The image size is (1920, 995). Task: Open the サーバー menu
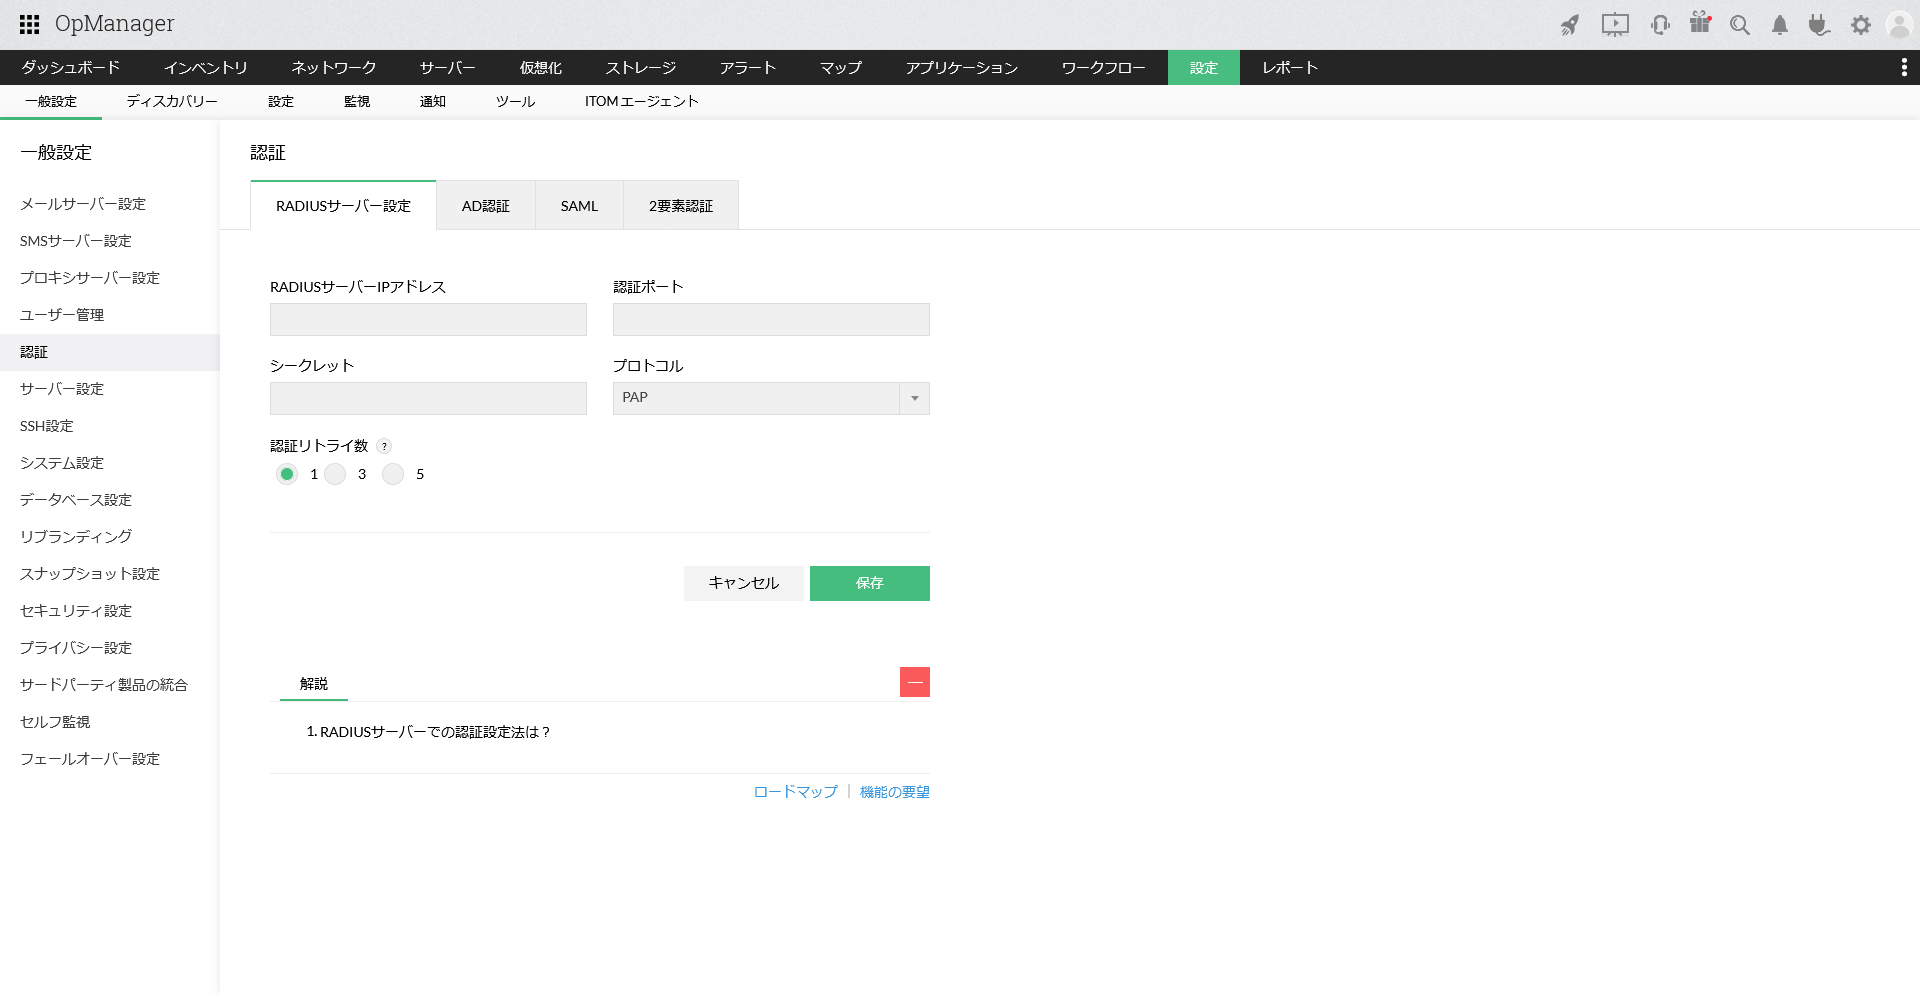click(x=448, y=67)
